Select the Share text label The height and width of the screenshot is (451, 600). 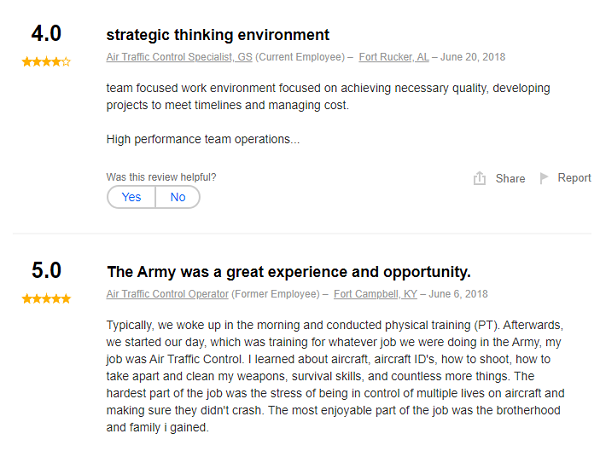pyautogui.click(x=510, y=179)
